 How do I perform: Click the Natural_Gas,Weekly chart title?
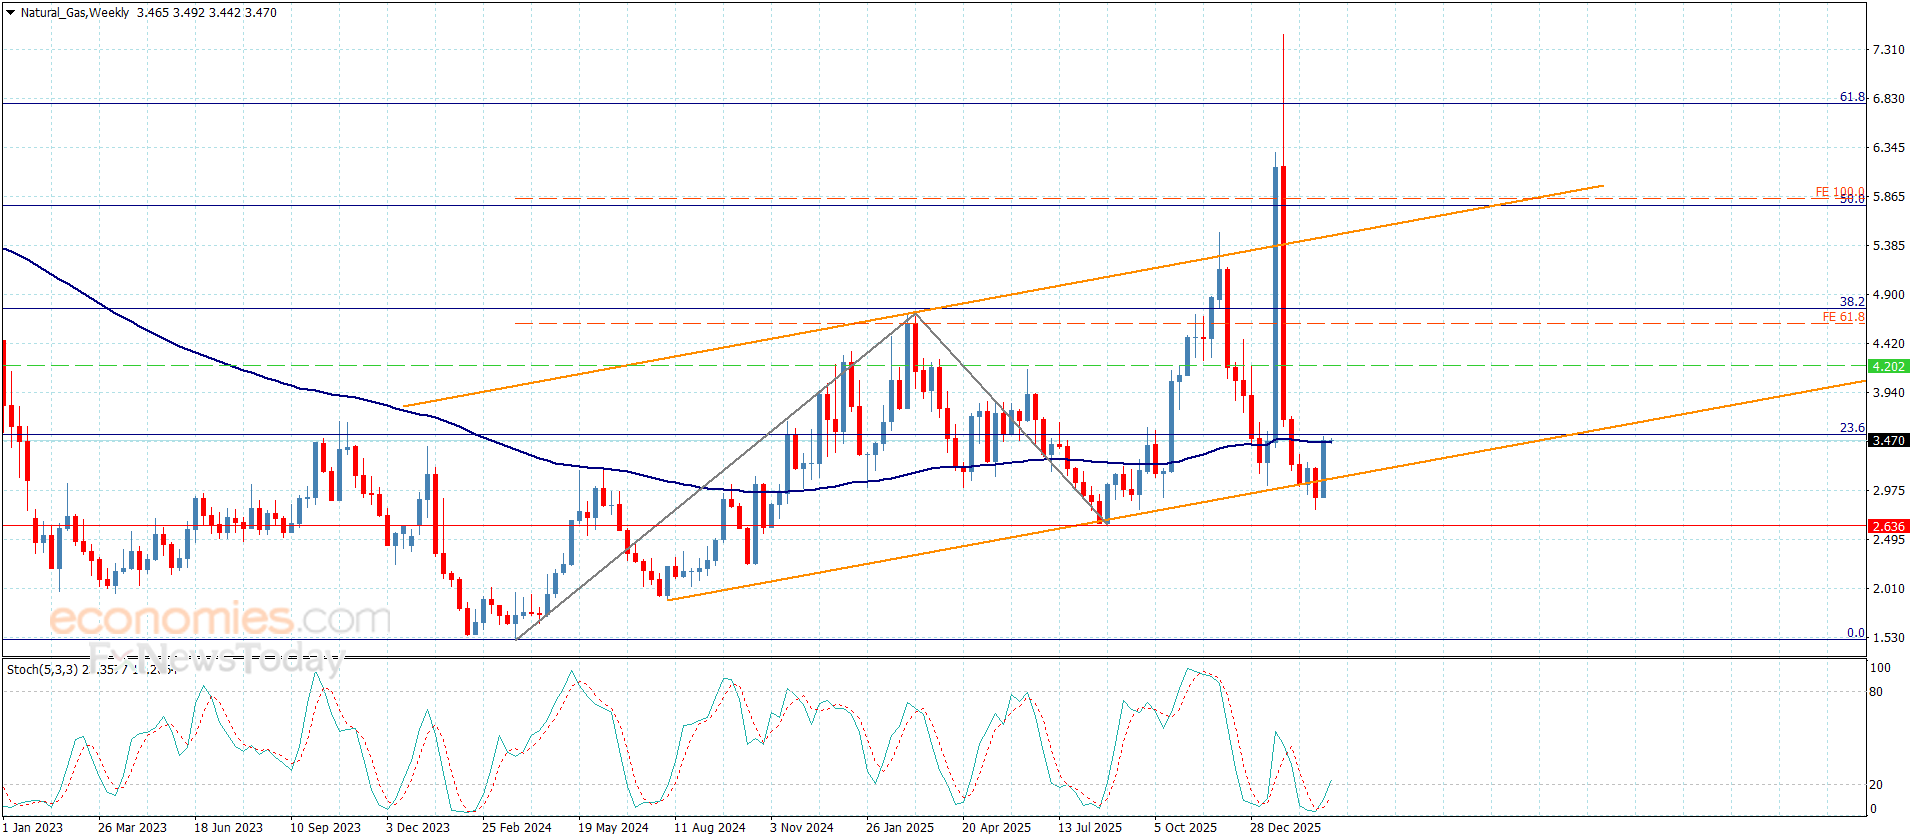coord(75,13)
